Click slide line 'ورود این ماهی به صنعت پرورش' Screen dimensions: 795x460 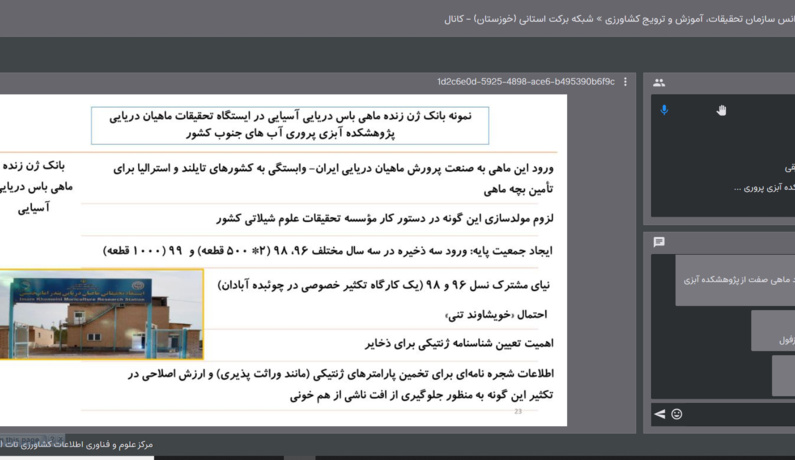(x=333, y=168)
